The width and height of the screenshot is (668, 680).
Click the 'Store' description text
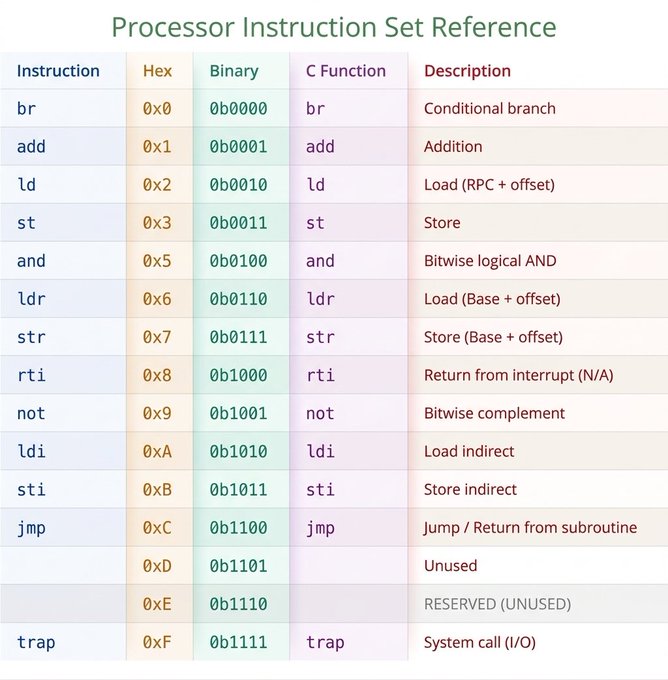(442, 223)
